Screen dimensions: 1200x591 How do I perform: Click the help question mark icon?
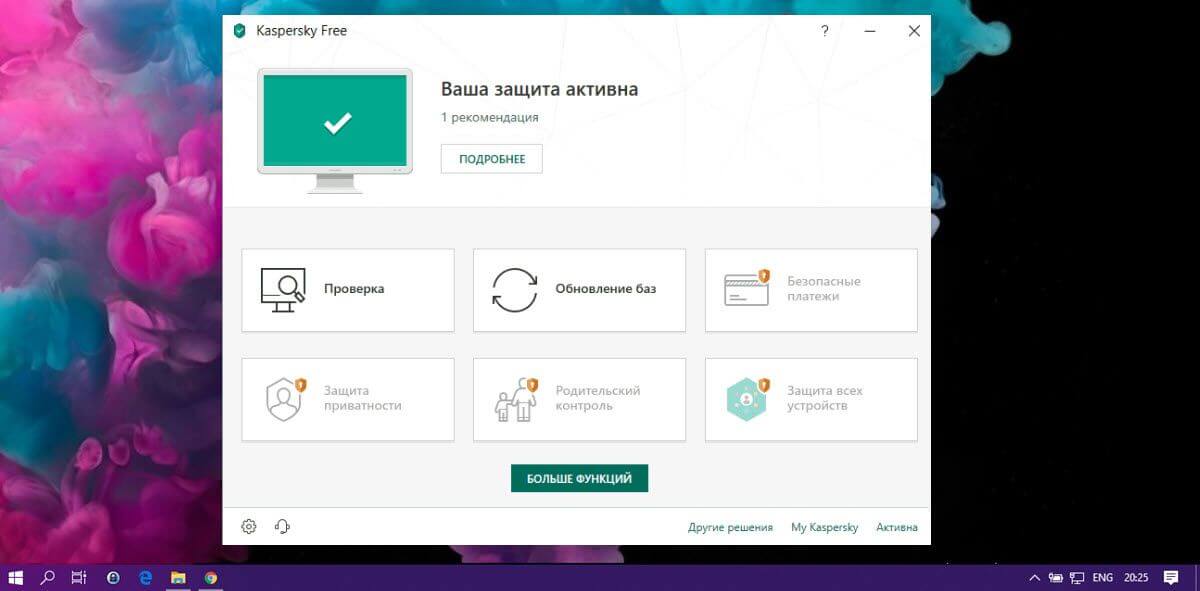[825, 31]
